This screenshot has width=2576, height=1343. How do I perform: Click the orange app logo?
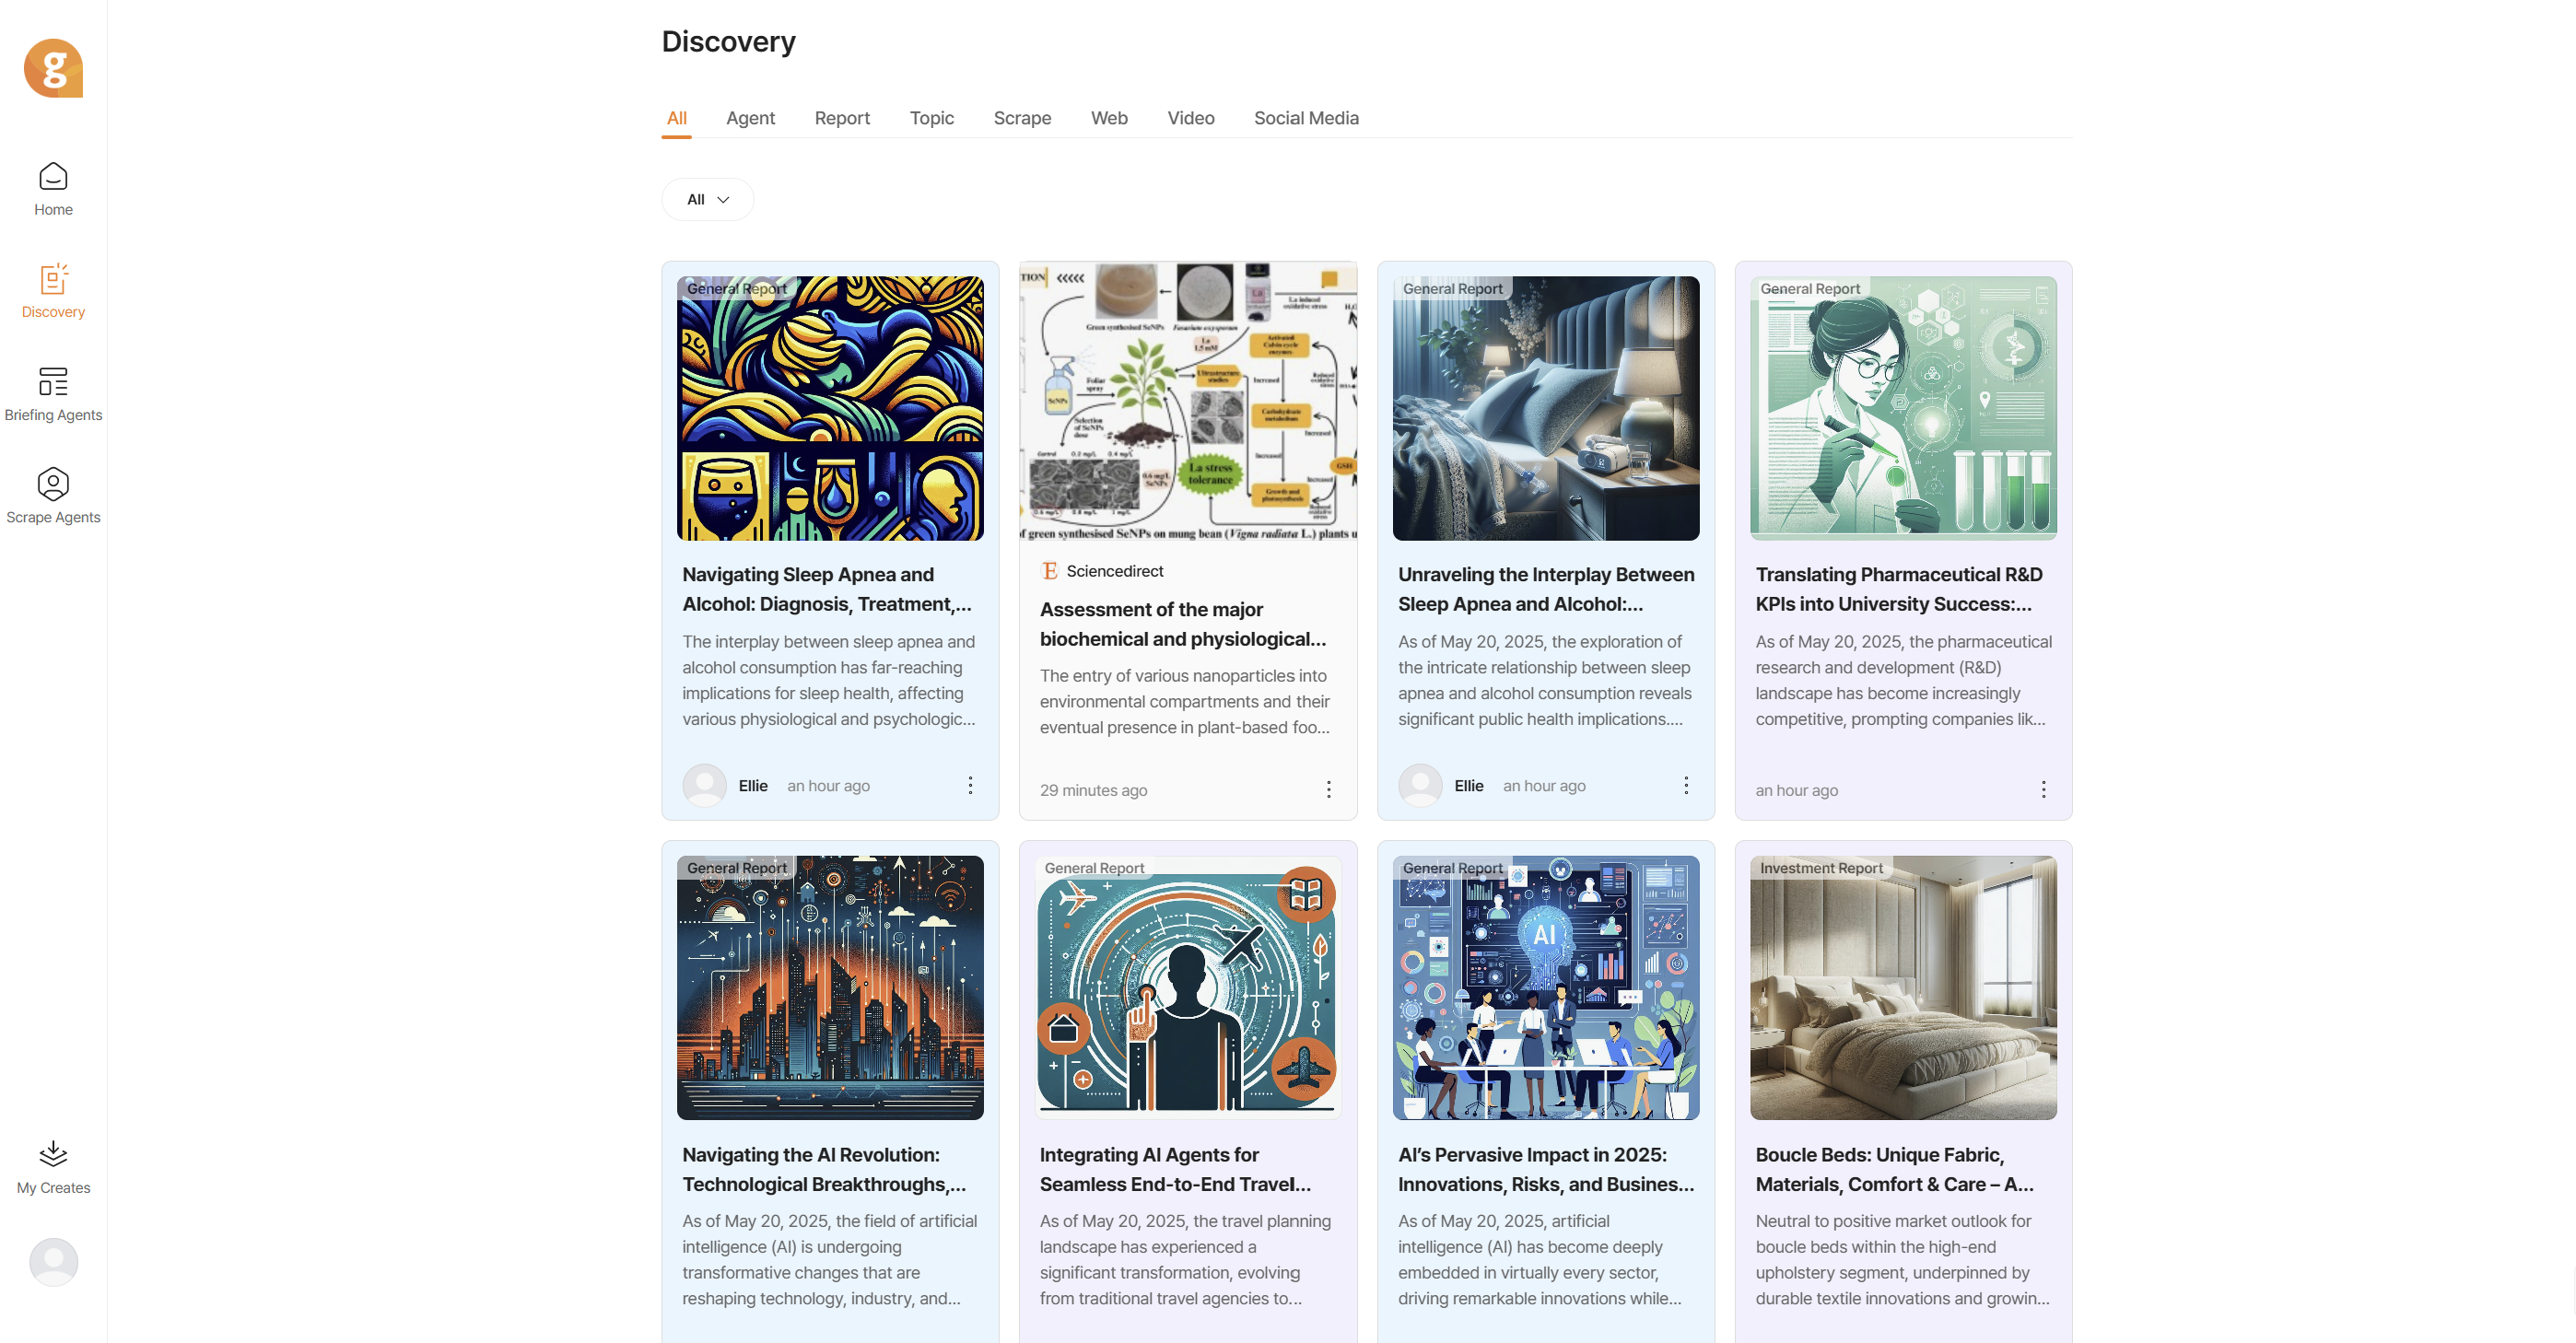click(x=53, y=68)
